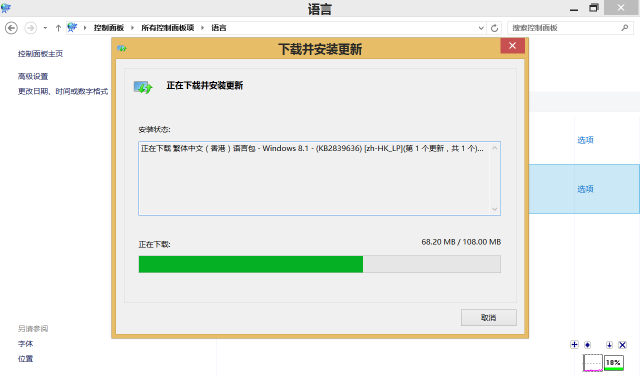Open 字体 link under 另请参阅
640x376 pixels.
(25, 344)
